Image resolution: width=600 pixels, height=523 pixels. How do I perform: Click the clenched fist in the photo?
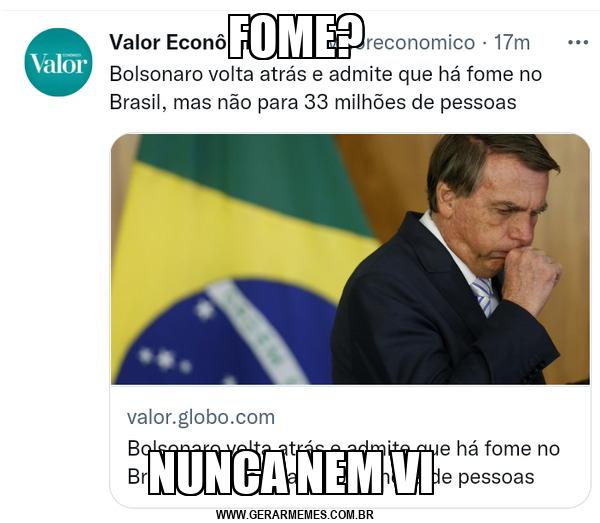pos(532,276)
